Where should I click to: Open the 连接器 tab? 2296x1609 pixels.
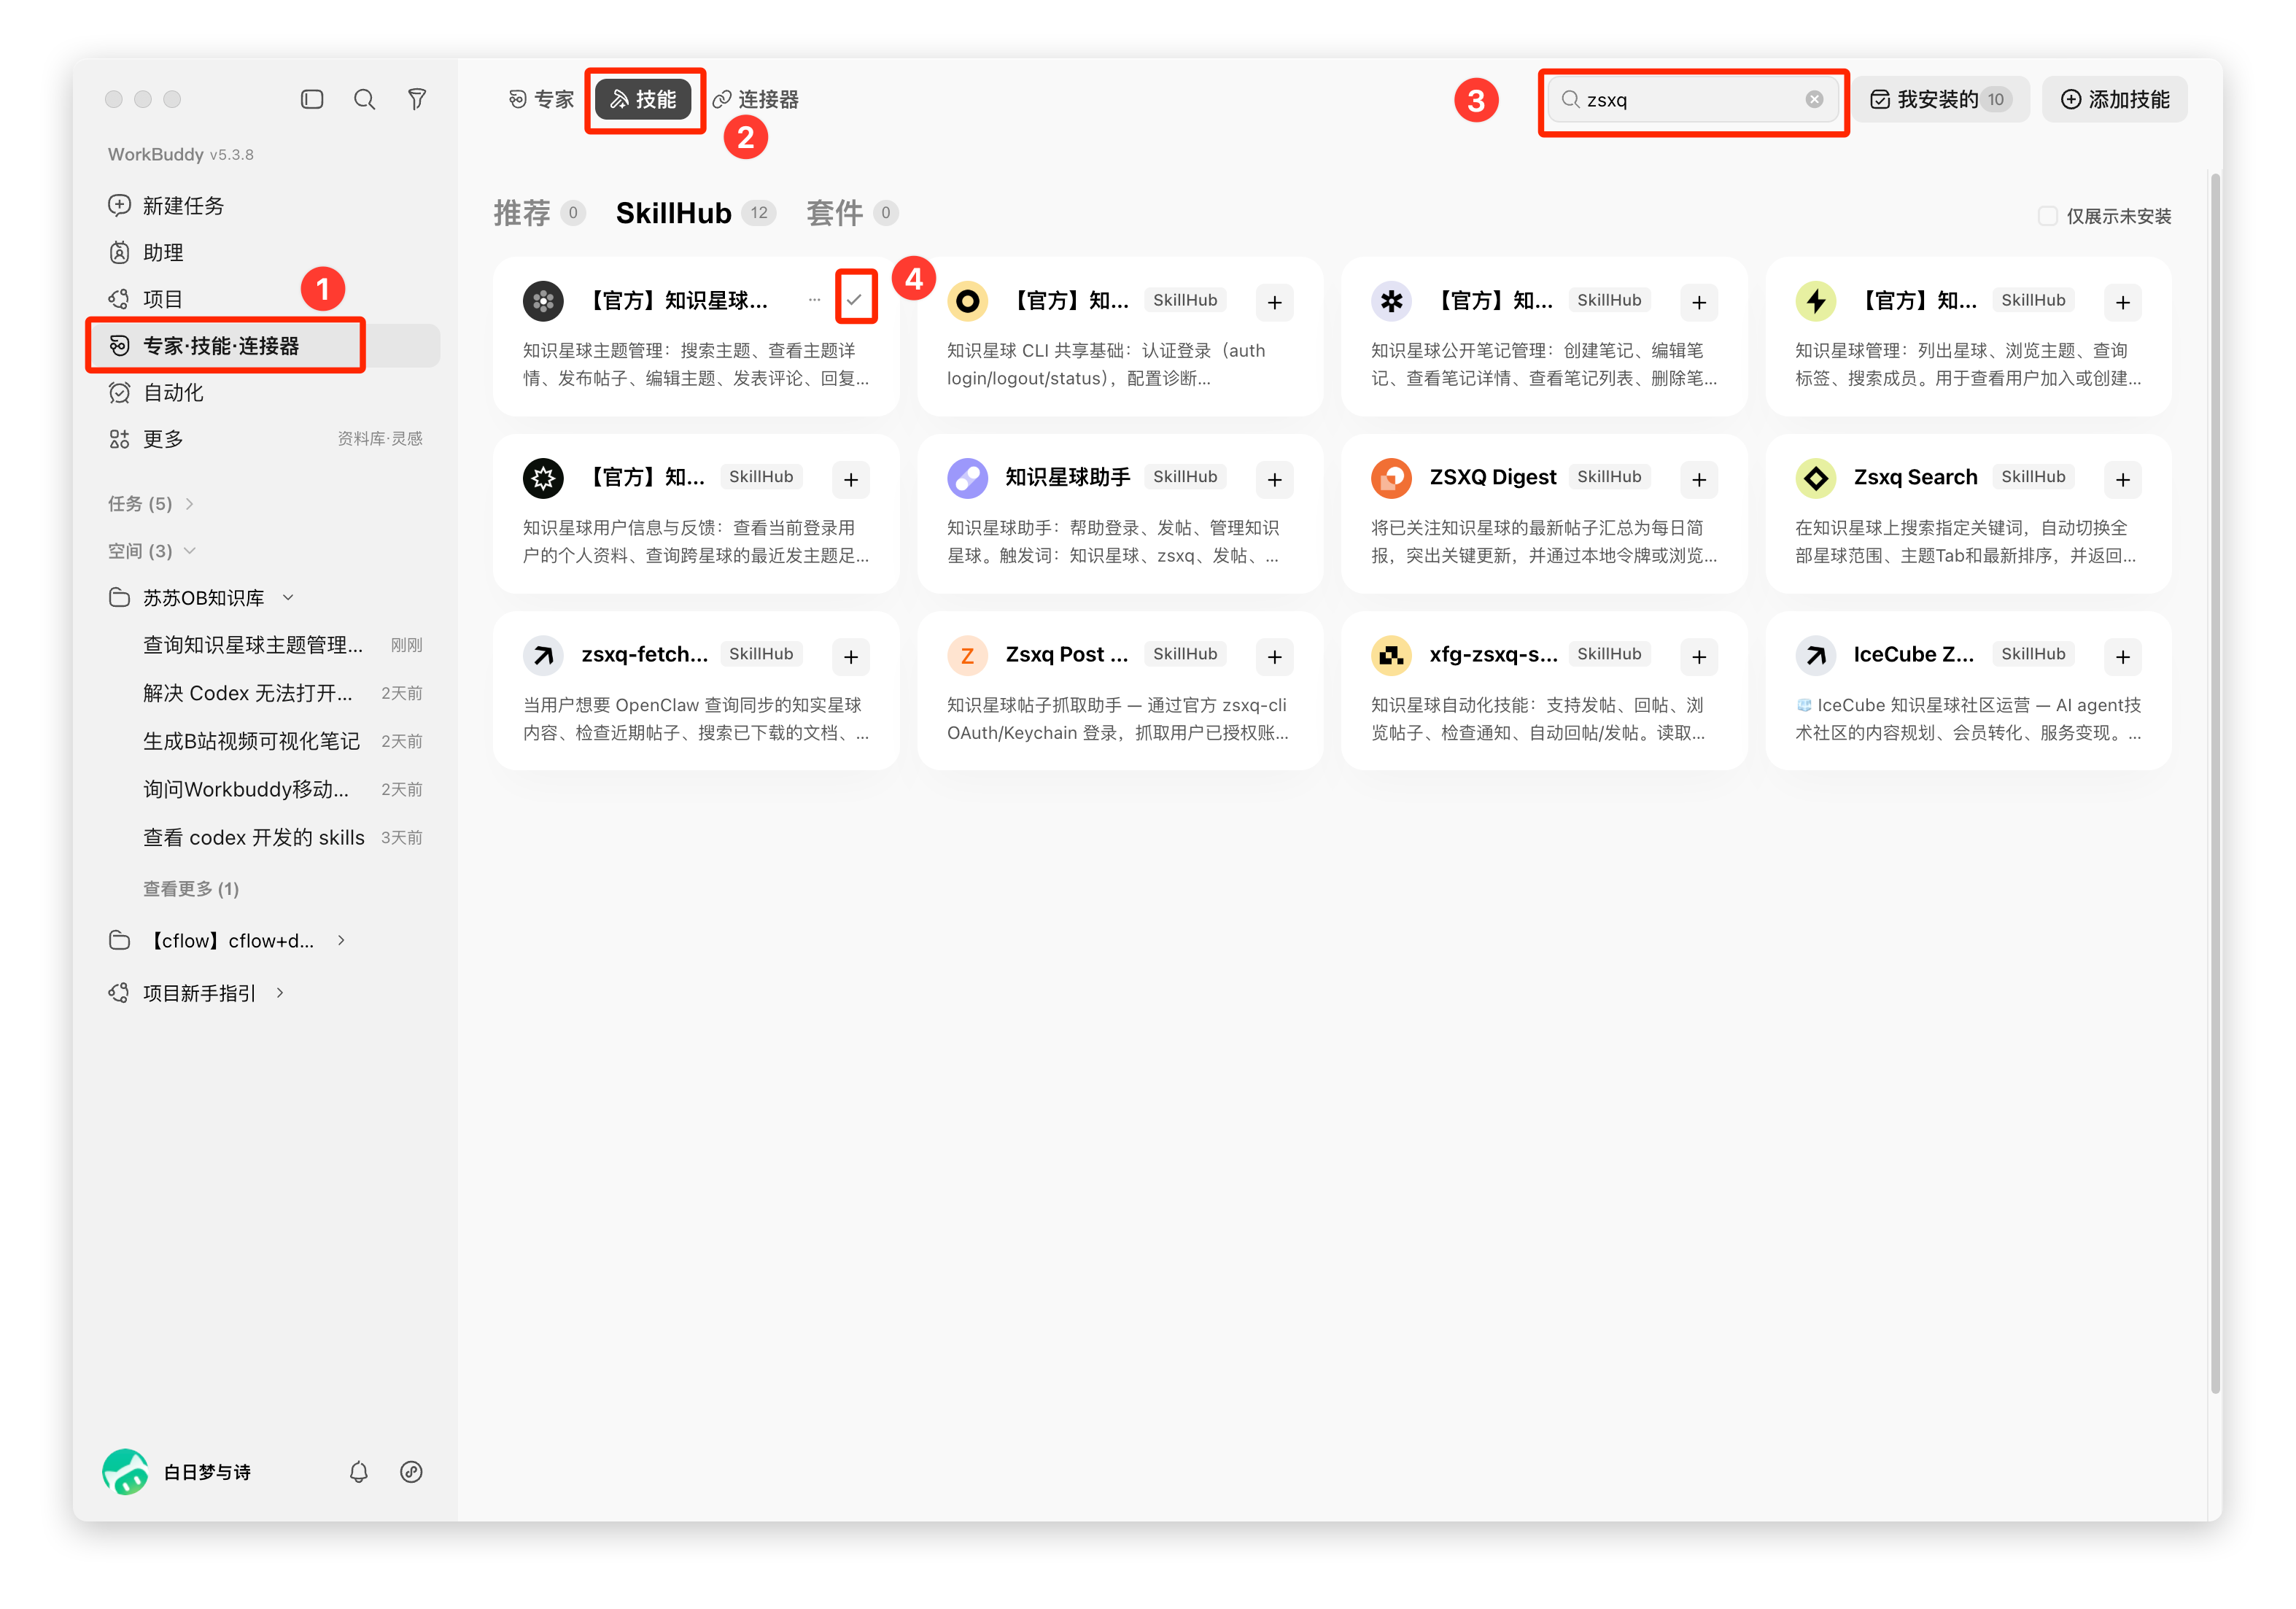pos(755,99)
